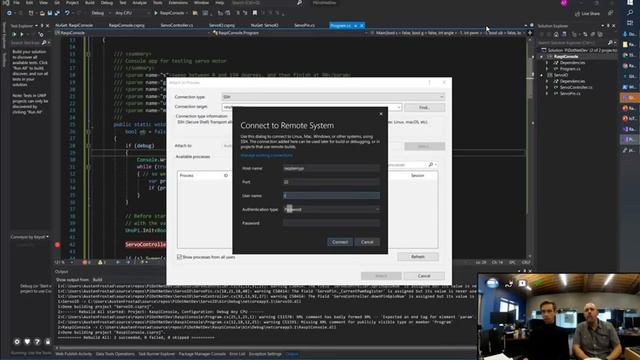Screen dimensions: 640x360
Task: Click the Undo icon in the toolbar
Action: 67,13
